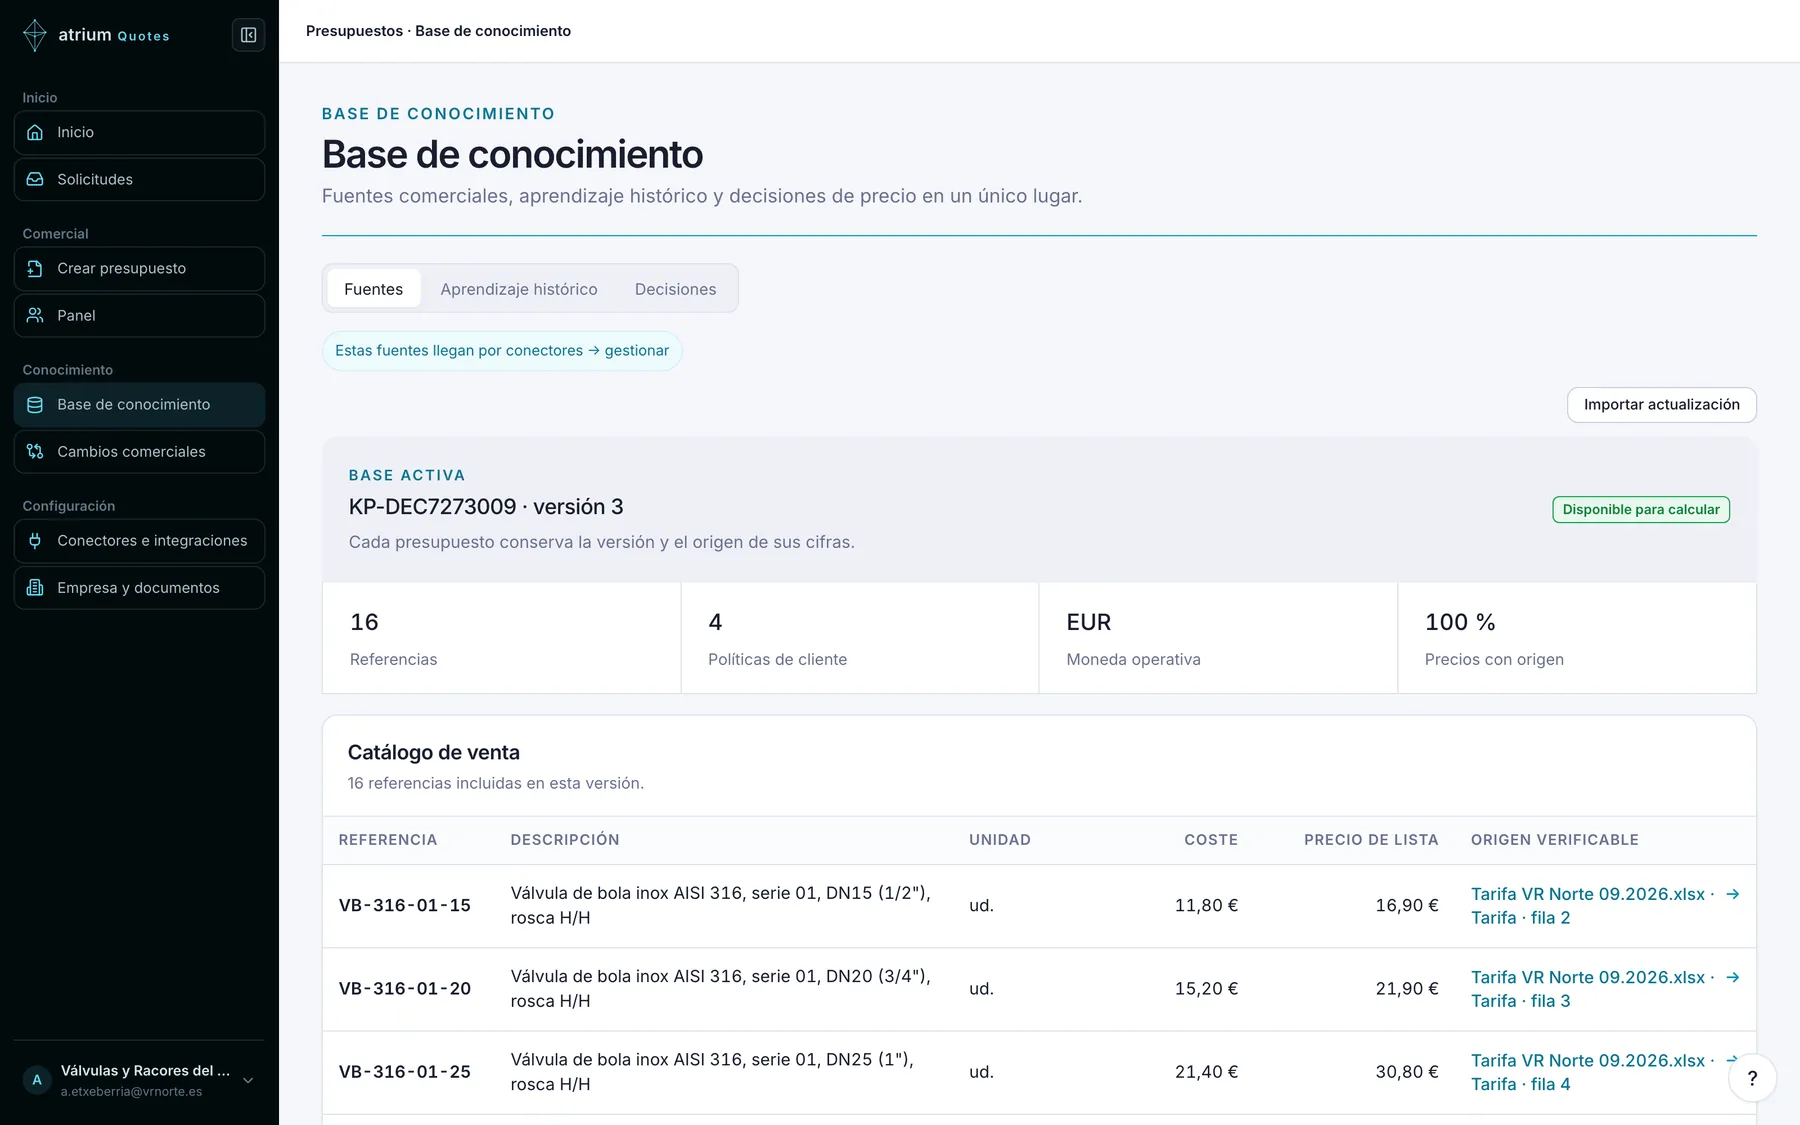The width and height of the screenshot is (1800, 1125).
Task: Click the 16 Referencias stat card
Action: tap(501, 638)
